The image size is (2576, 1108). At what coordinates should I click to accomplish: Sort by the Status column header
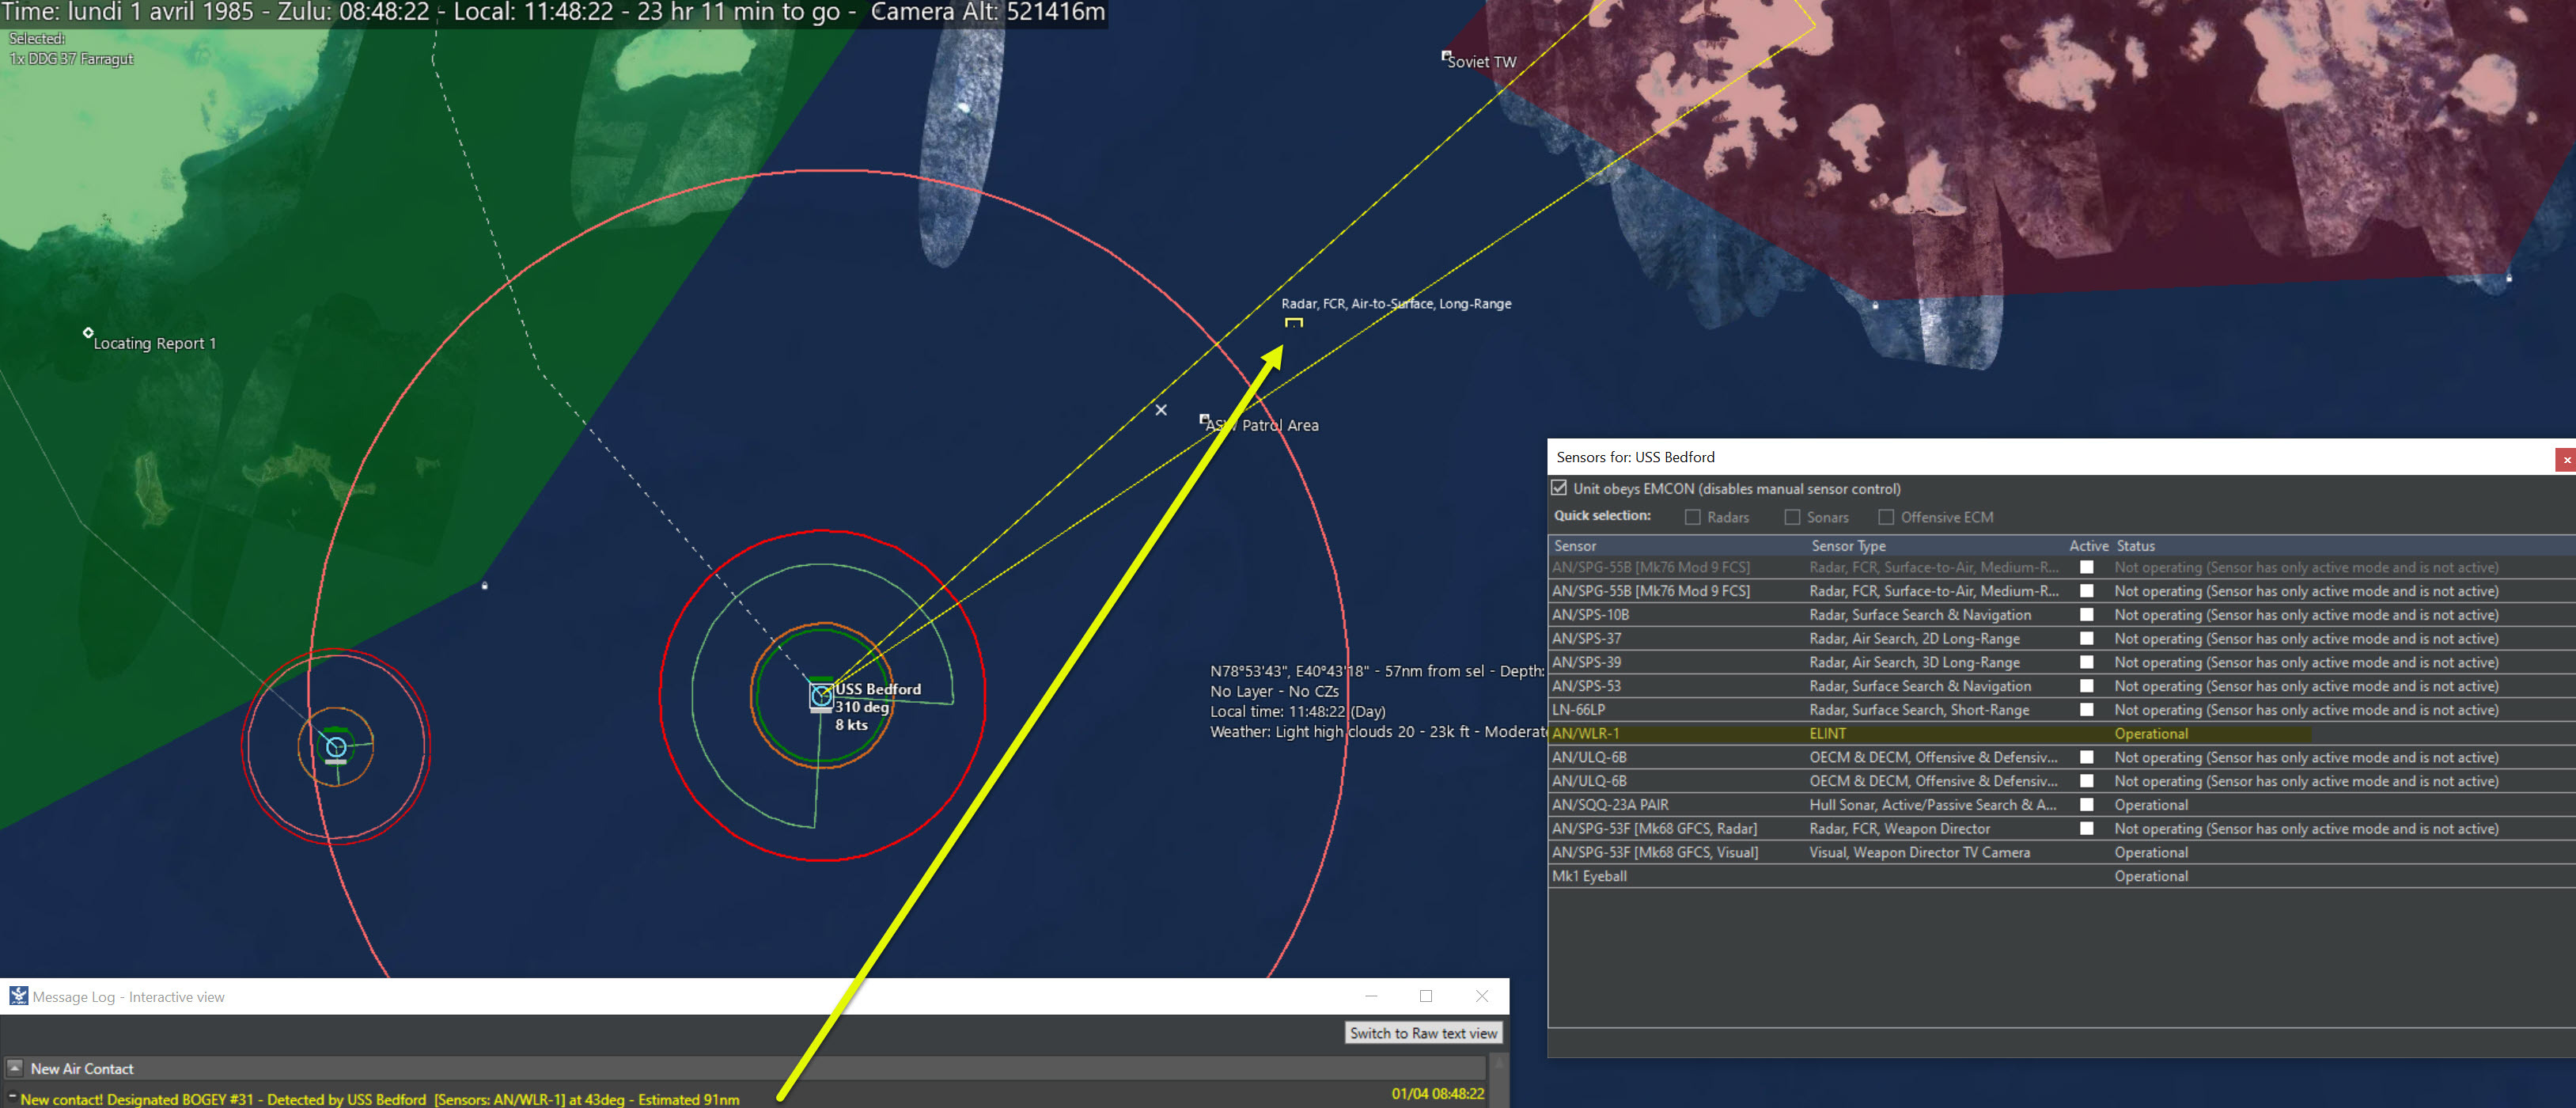(2135, 546)
